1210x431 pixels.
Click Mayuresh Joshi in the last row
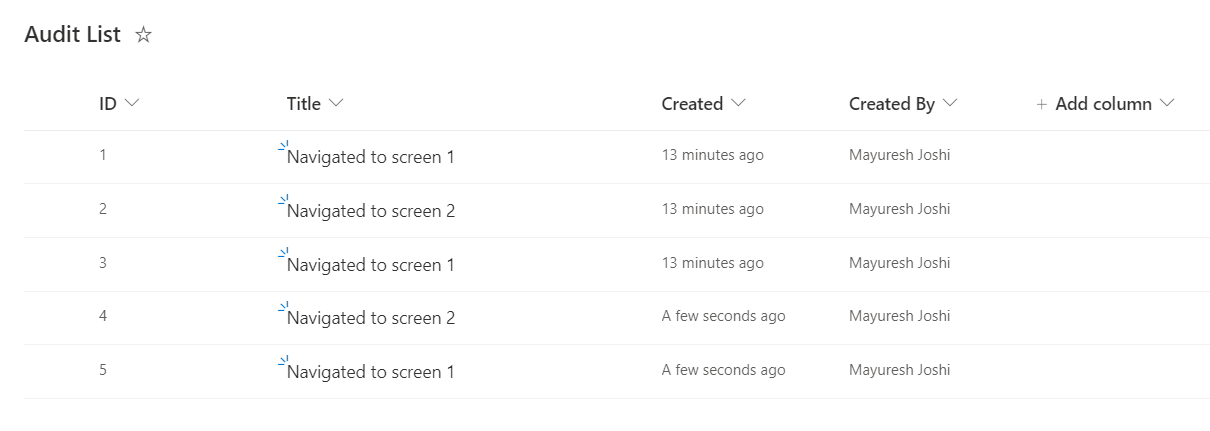[x=899, y=370]
